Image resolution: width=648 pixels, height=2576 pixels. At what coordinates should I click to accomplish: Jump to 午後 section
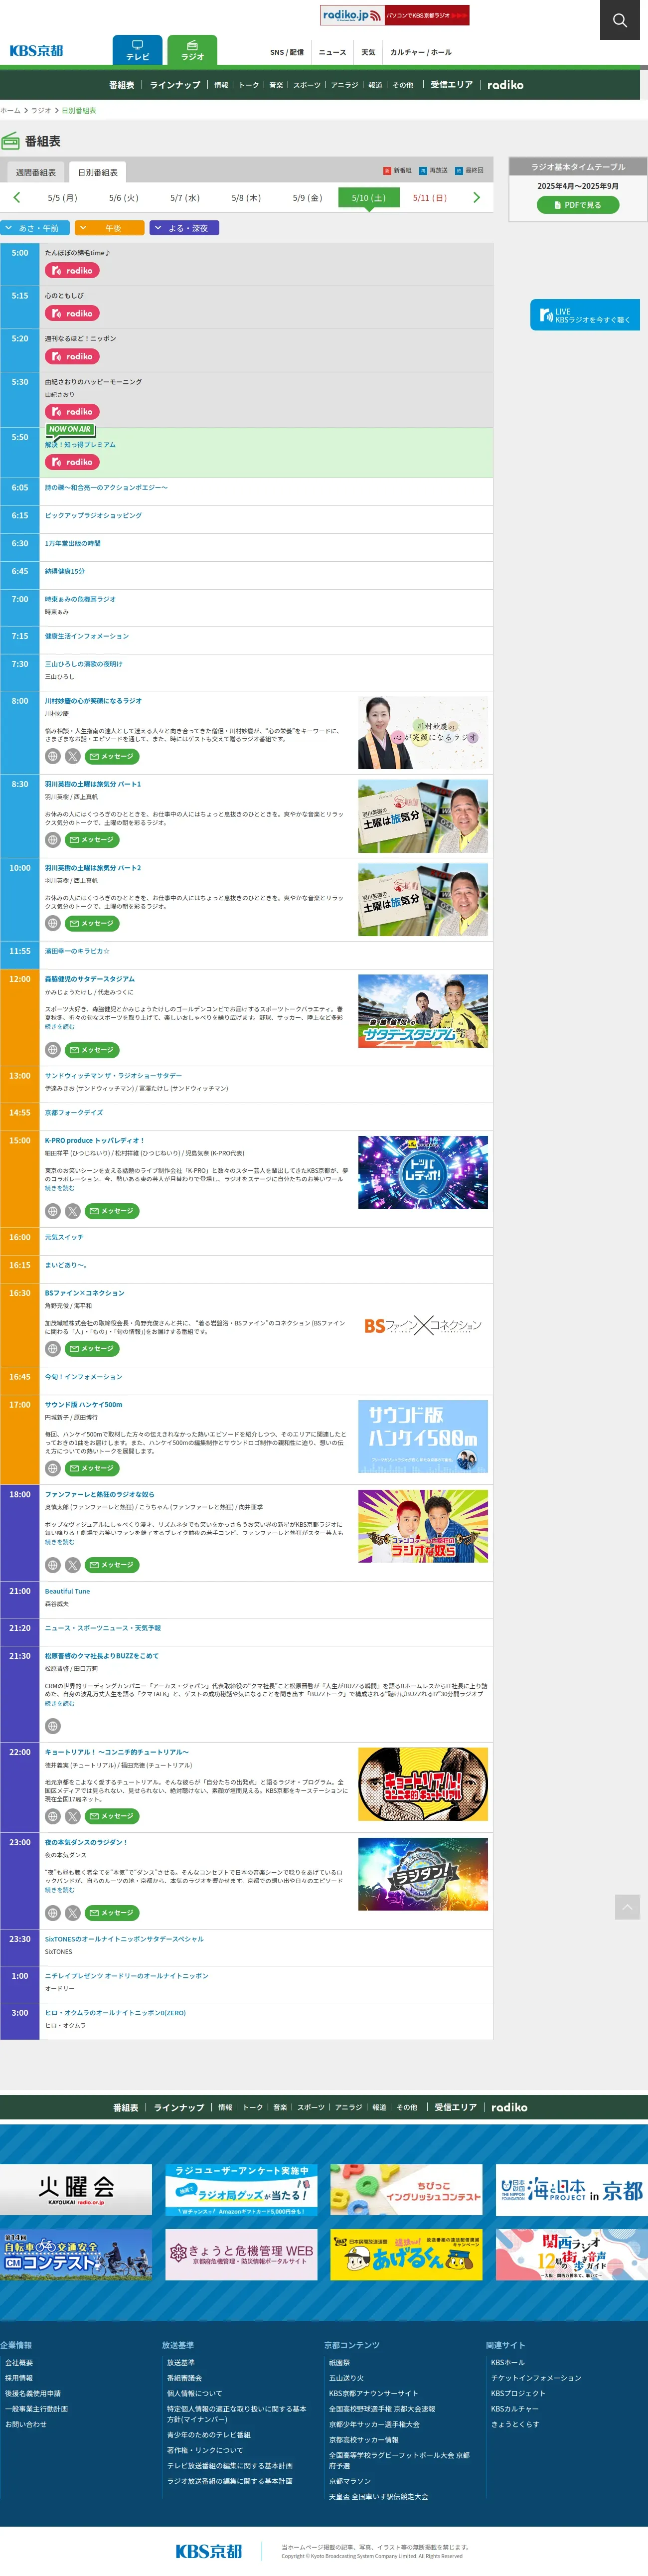click(x=110, y=228)
